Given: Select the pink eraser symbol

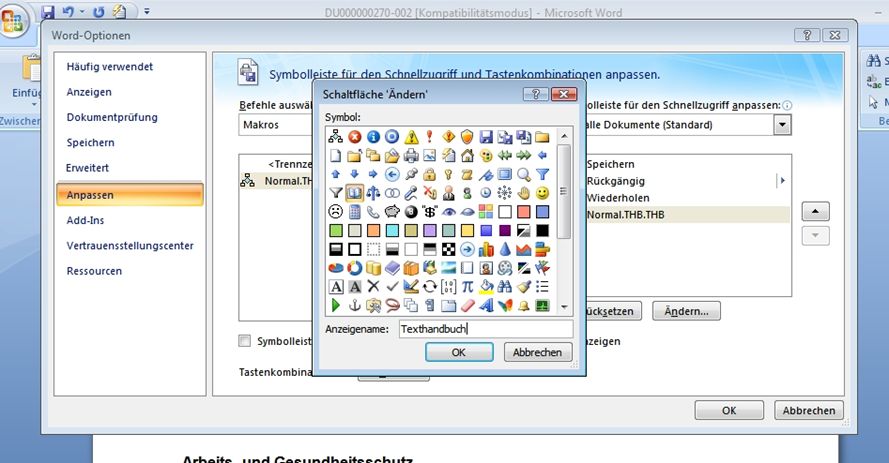Looking at the screenshot, I should [x=467, y=305].
